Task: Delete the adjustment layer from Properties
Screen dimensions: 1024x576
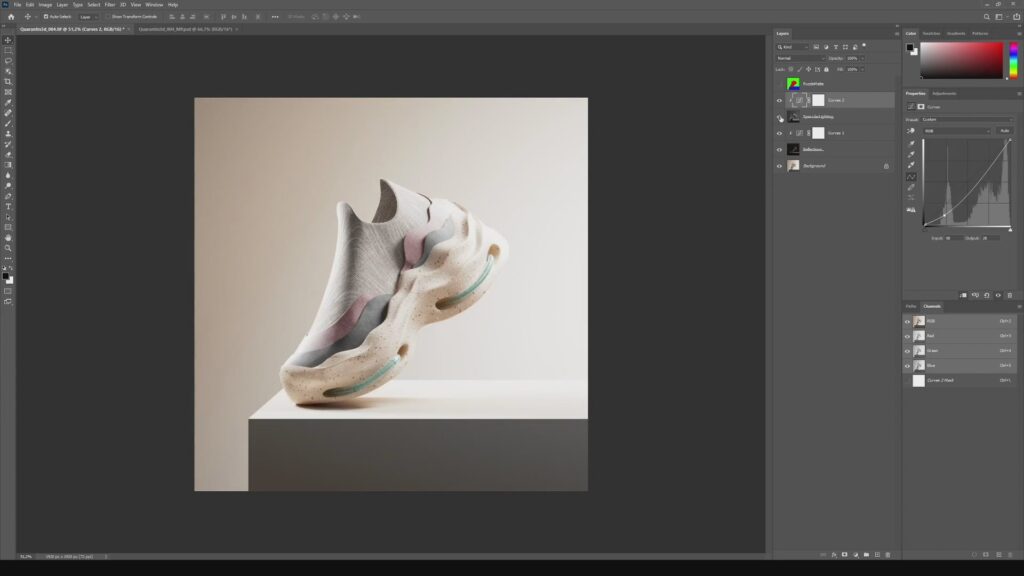Action: [x=1010, y=295]
